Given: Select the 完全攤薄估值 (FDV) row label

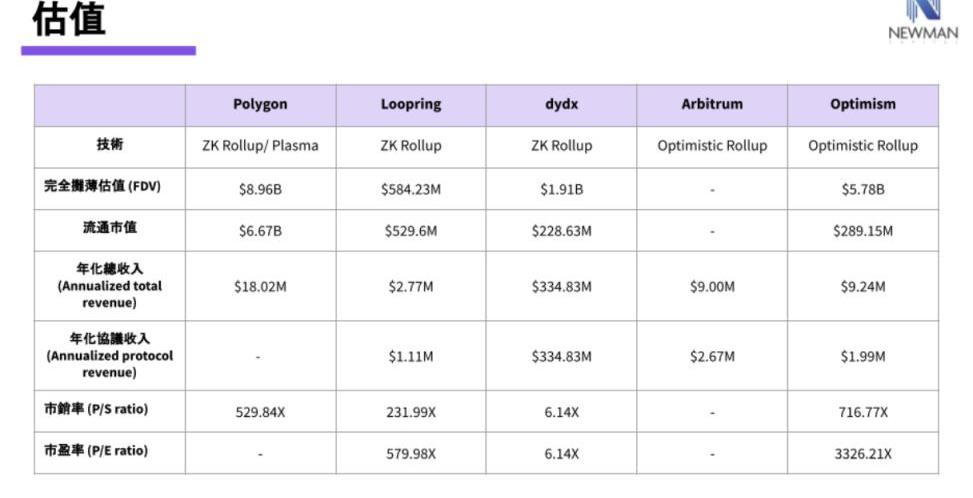Looking at the screenshot, I should 110,188.
